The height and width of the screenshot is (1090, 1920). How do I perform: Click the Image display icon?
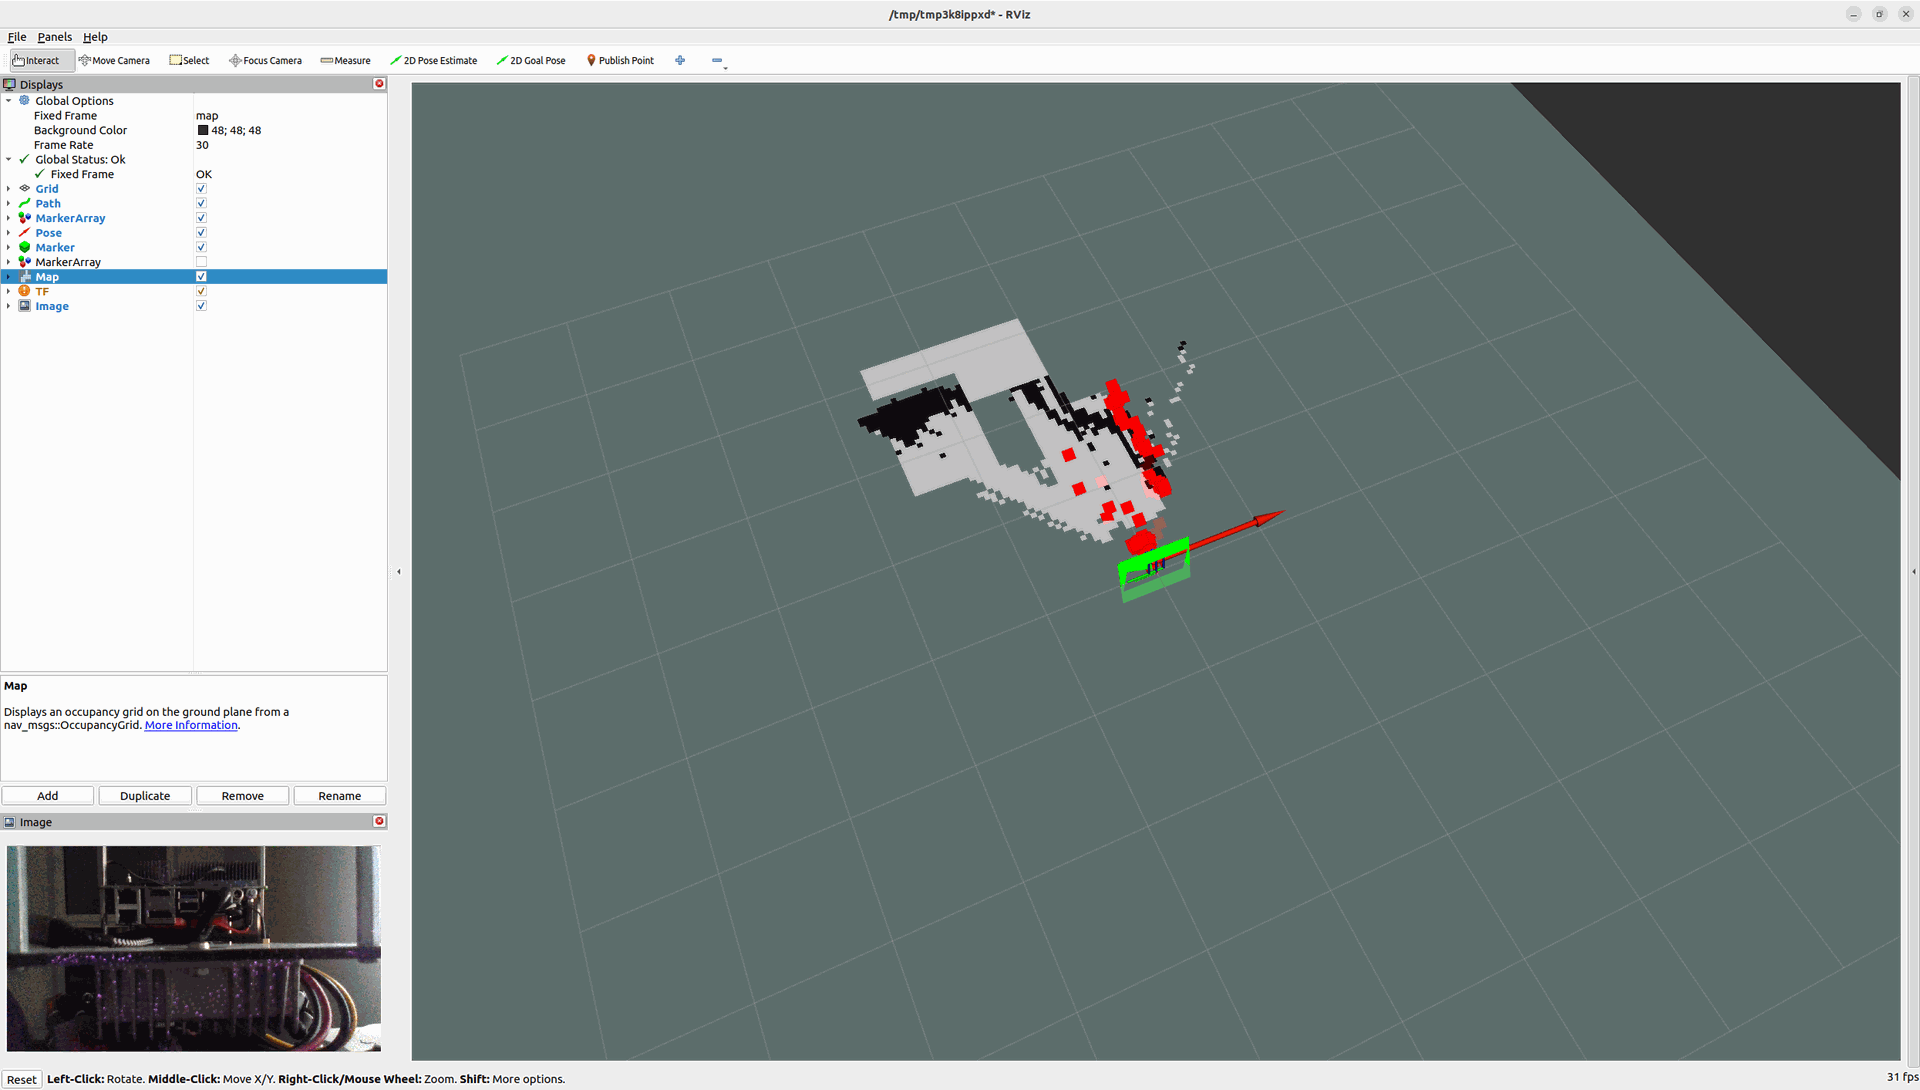pos(25,306)
